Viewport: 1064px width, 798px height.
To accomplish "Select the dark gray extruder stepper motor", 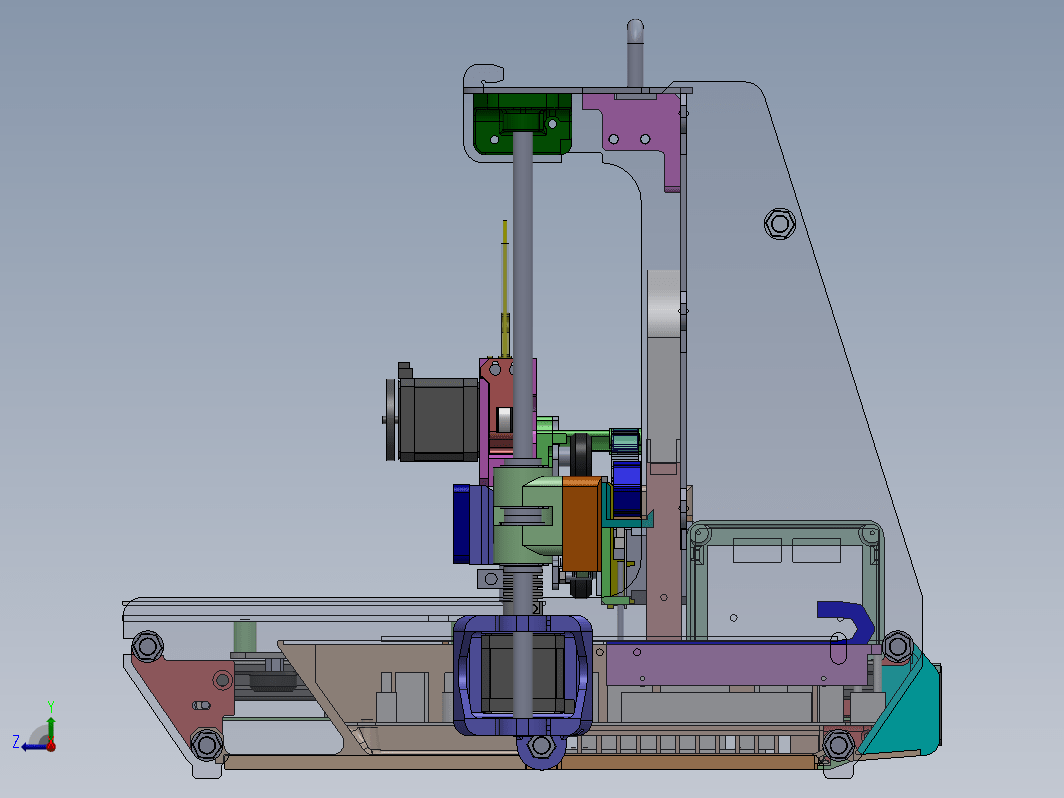I will (438, 419).
